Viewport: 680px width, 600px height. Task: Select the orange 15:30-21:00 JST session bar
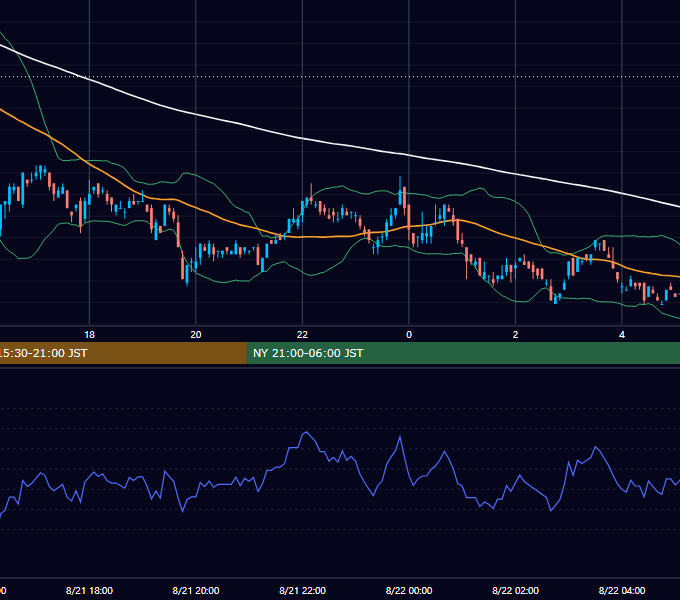123,353
